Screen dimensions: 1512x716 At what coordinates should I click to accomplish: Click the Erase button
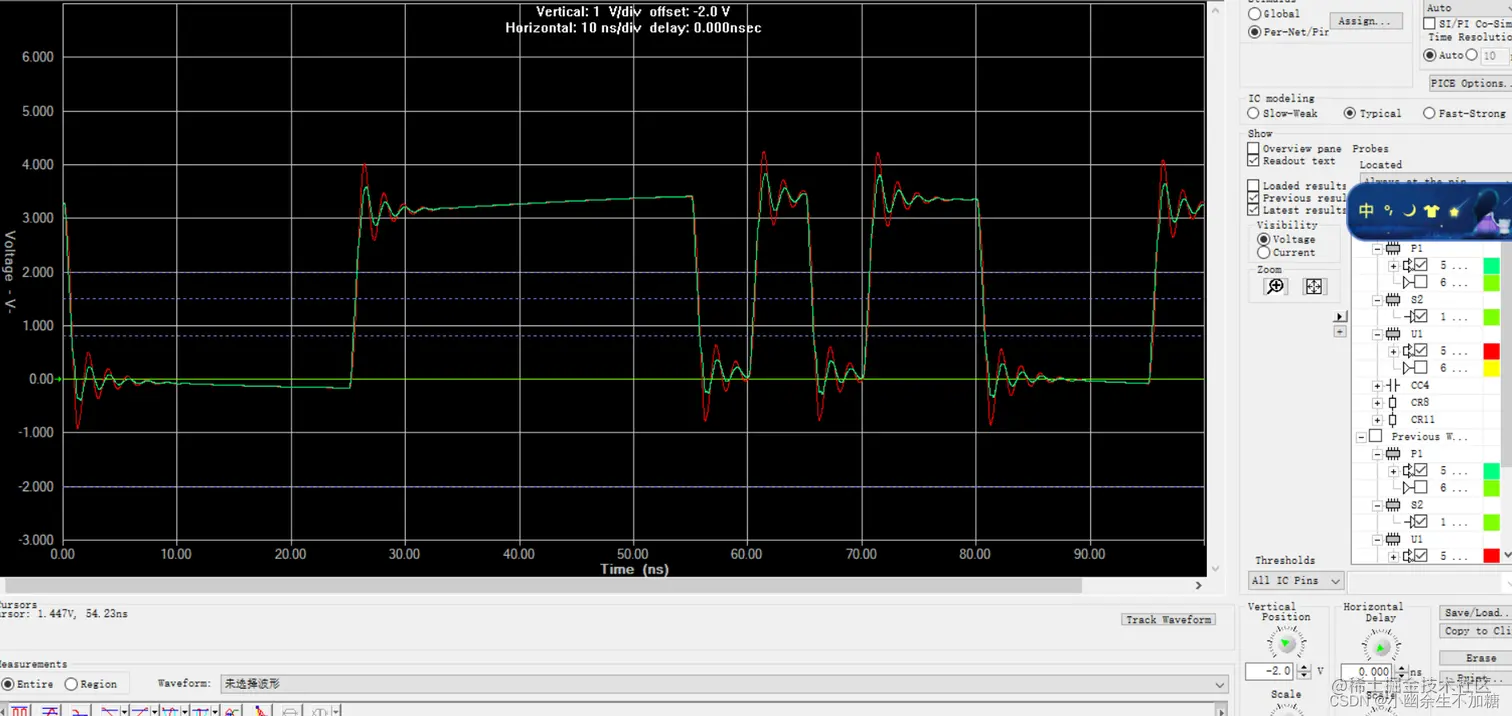1476,658
